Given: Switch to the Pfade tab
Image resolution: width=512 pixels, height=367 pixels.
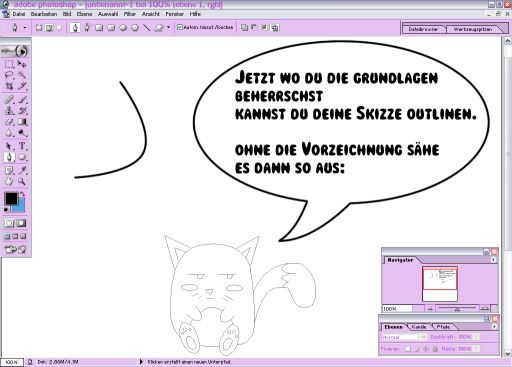Looking at the screenshot, I should coord(443,327).
